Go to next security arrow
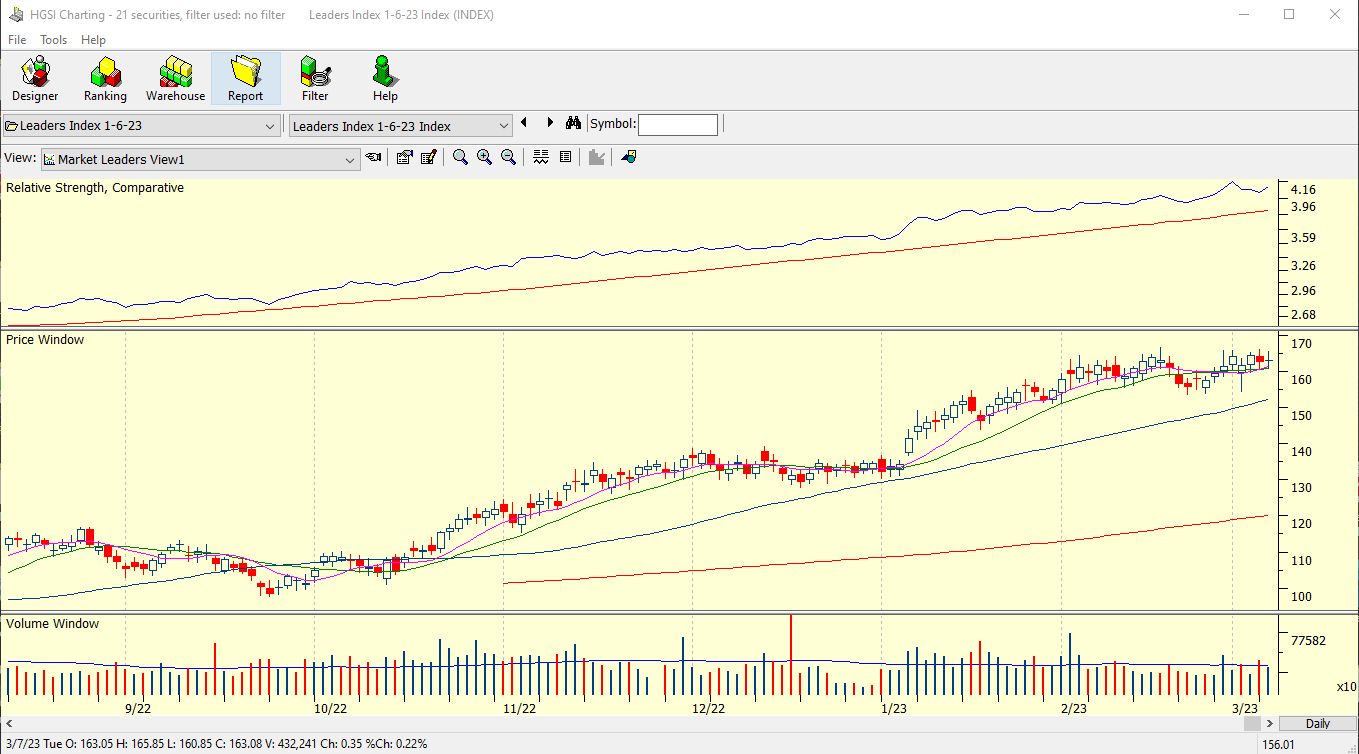Screen dimensions: 1359x754 pos(549,123)
